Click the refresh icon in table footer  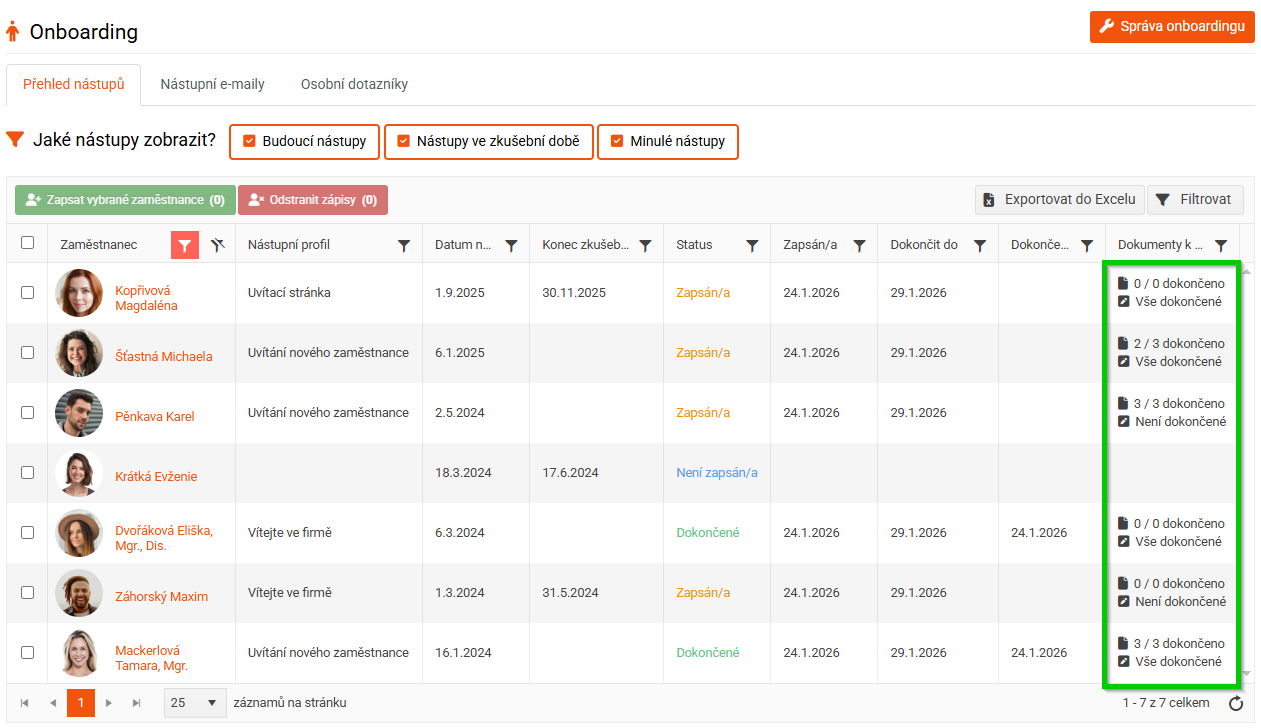1236,703
